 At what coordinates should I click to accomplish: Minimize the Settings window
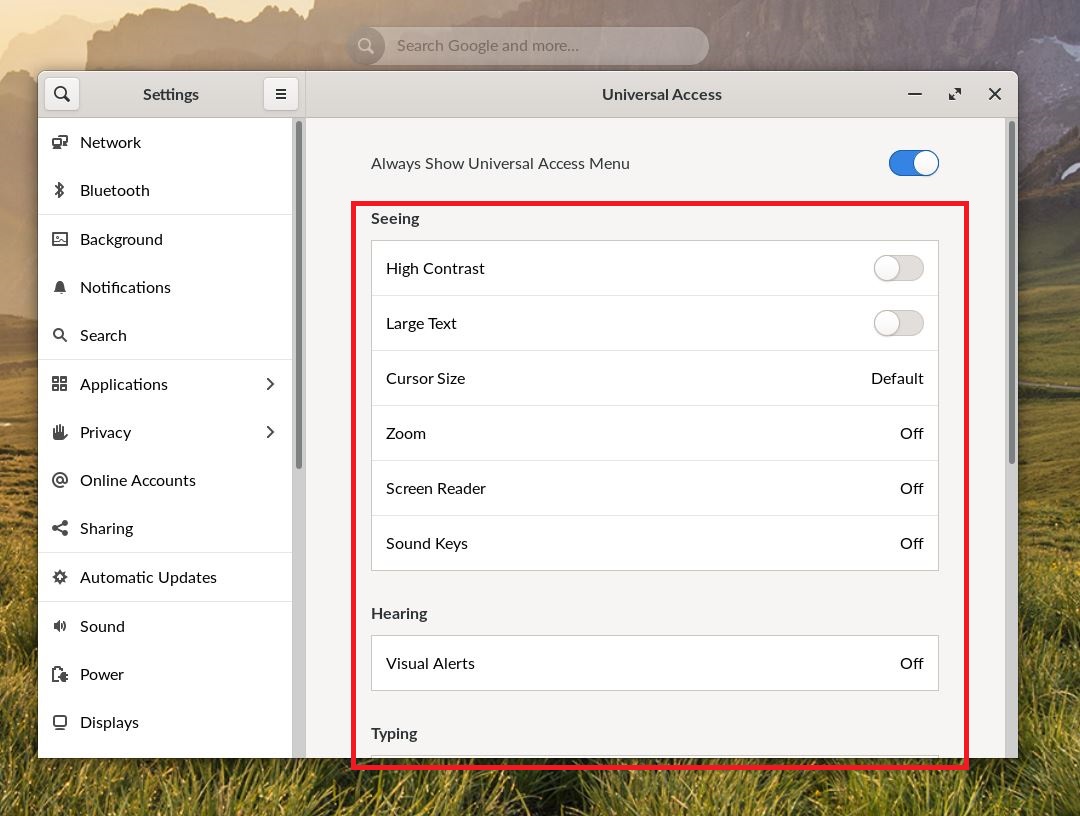(x=915, y=94)
